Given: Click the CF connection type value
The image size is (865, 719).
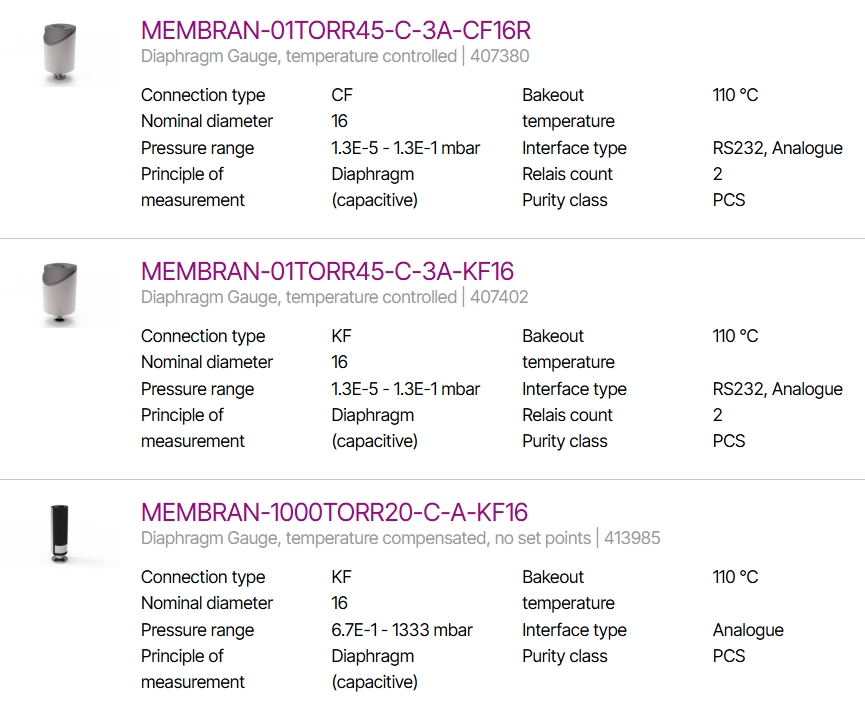Looking at the screenshot, I should coord(341,95).
